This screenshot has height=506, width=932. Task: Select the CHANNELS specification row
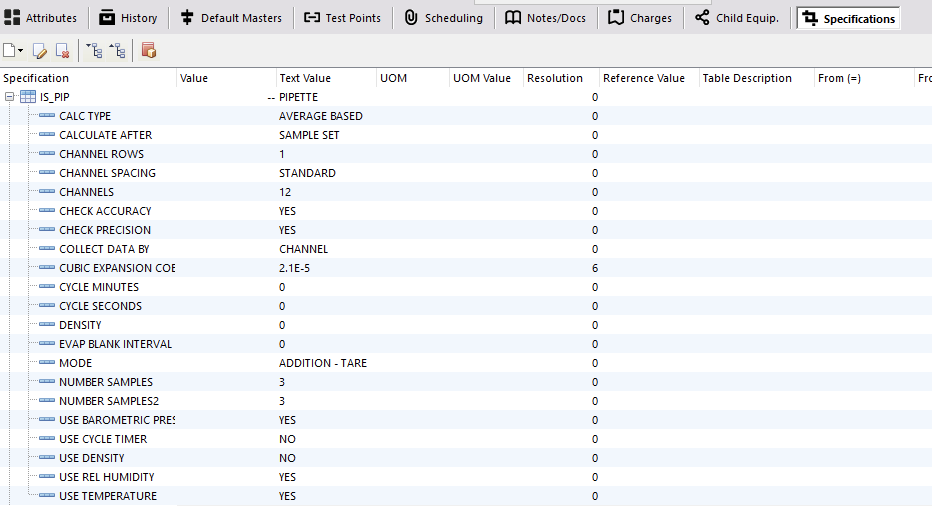[x=87, y=192]
